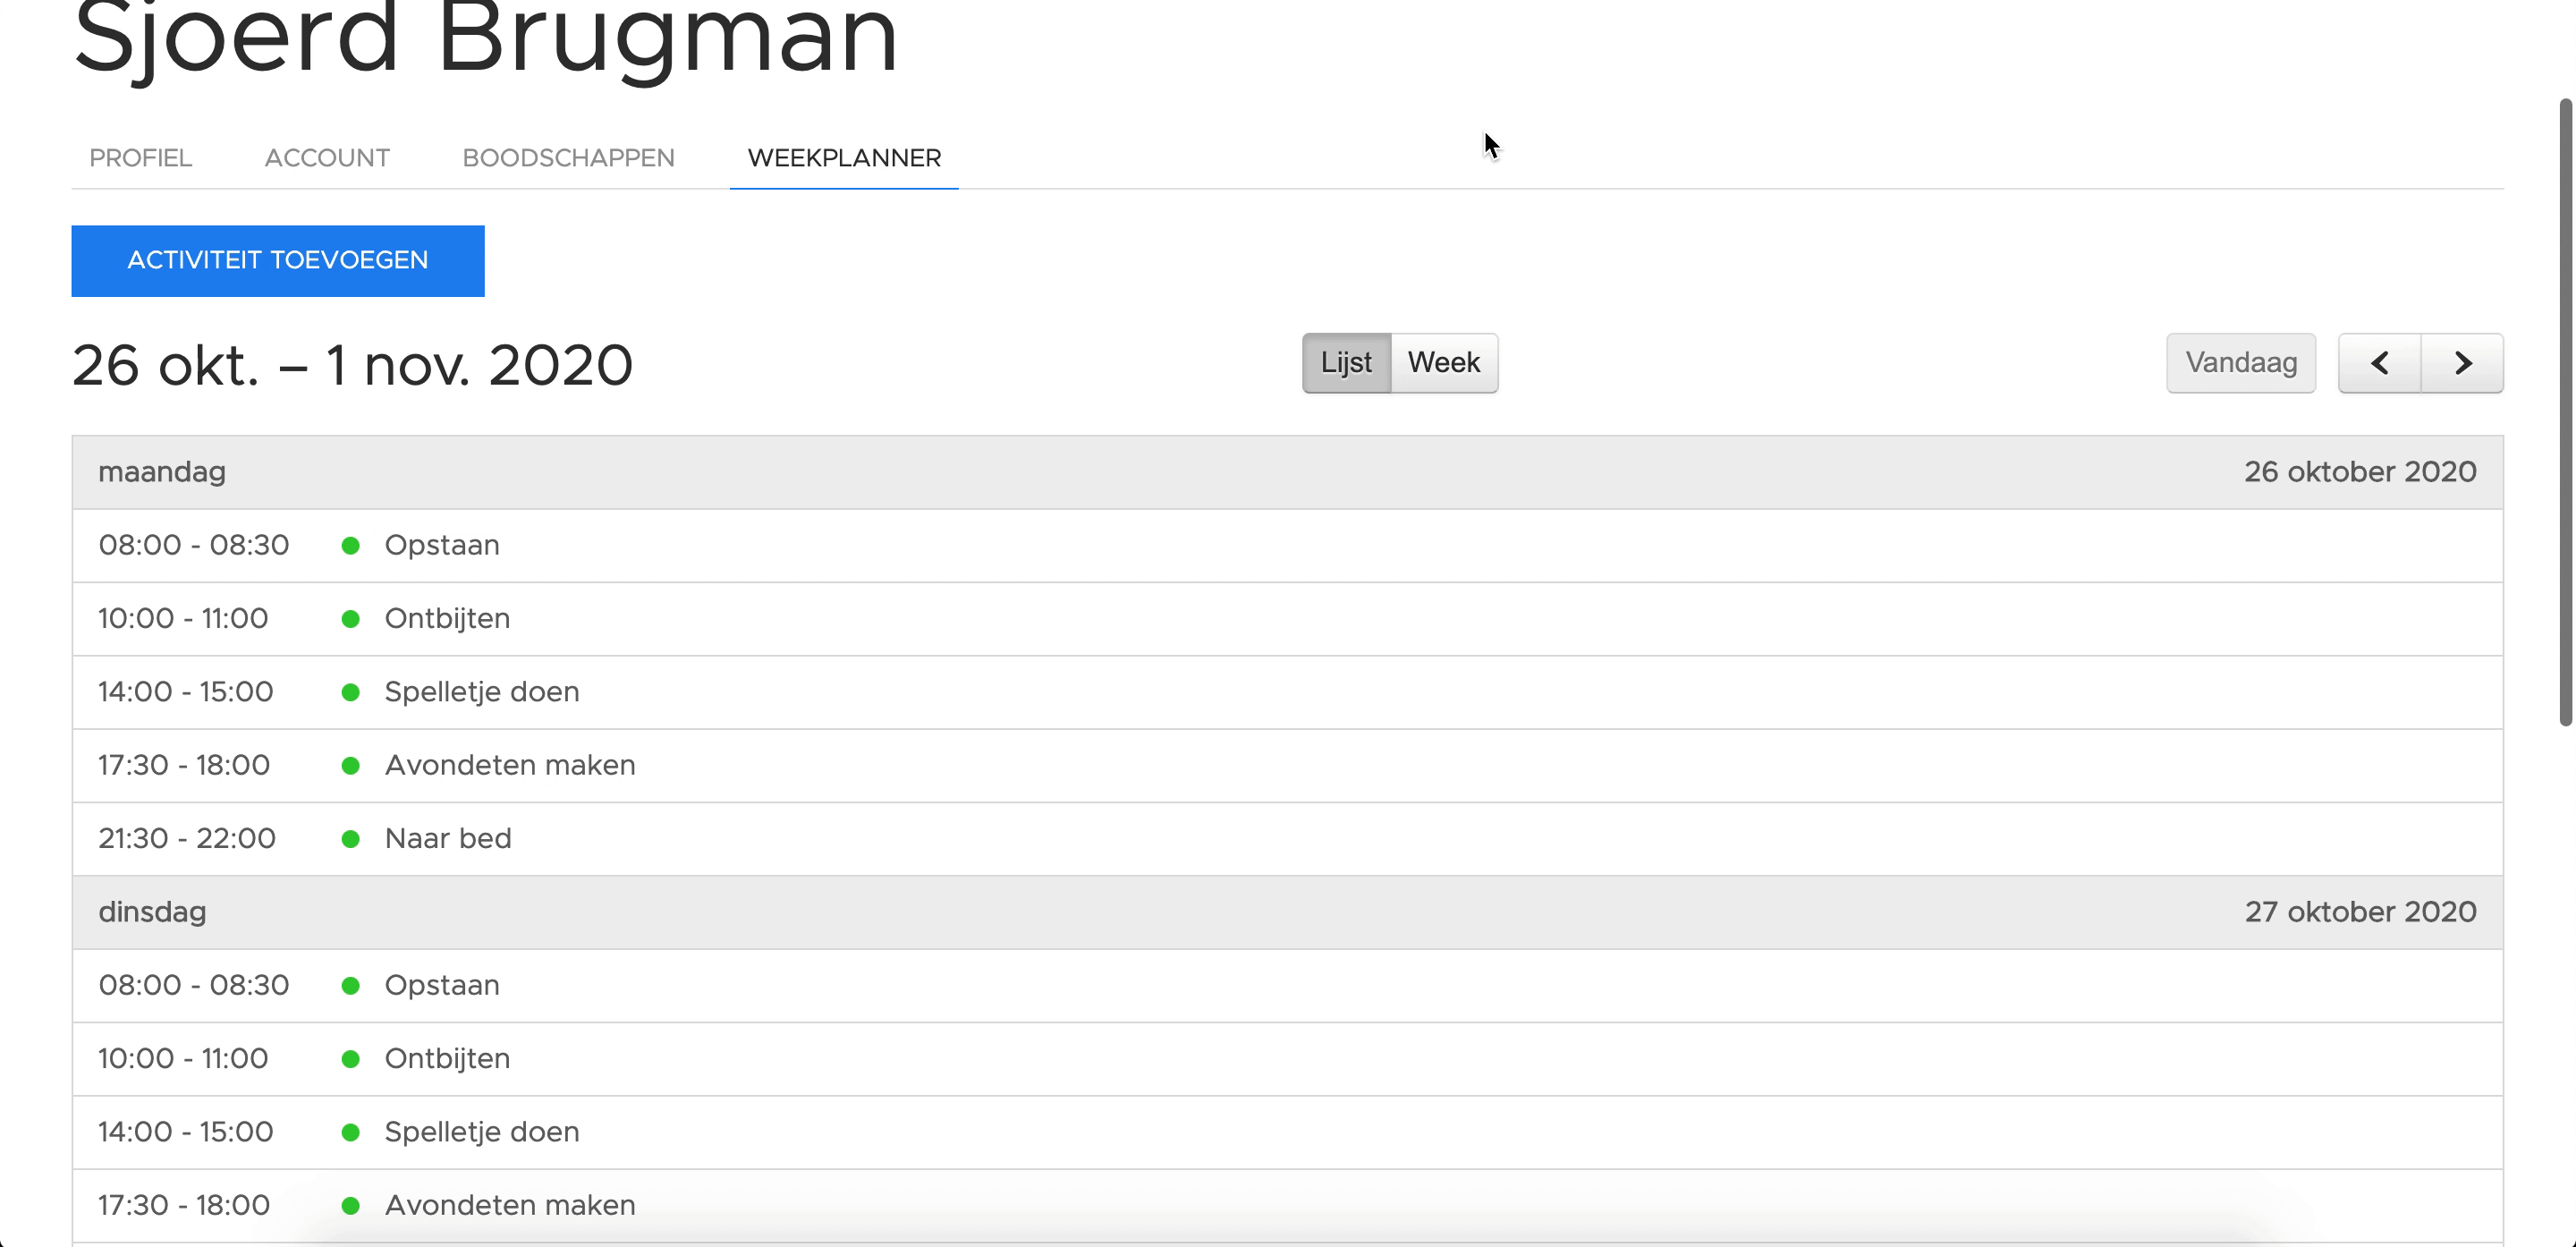Click green dot beside Monday's Opstaan

pyautogui.click(x=350, y=546)
